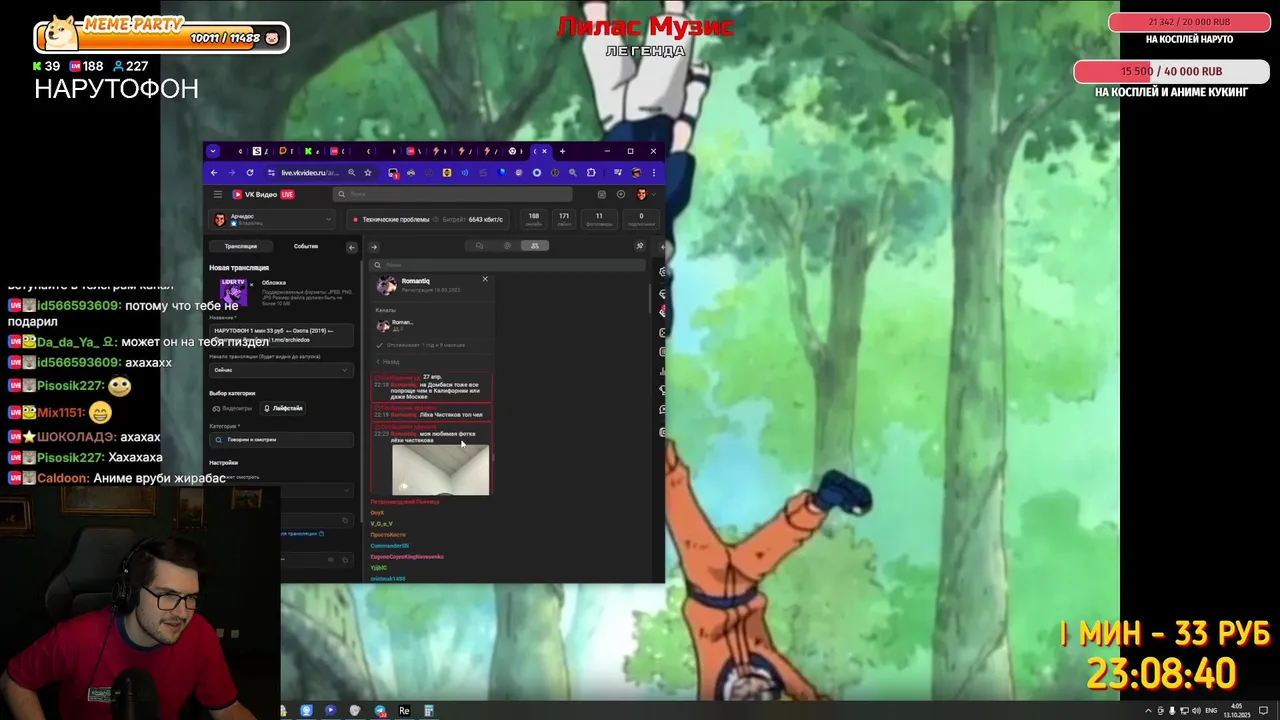This screenshot has height=720, width=1280.
Task: Select viewer CommanderSN in the list
Action: 389,546
